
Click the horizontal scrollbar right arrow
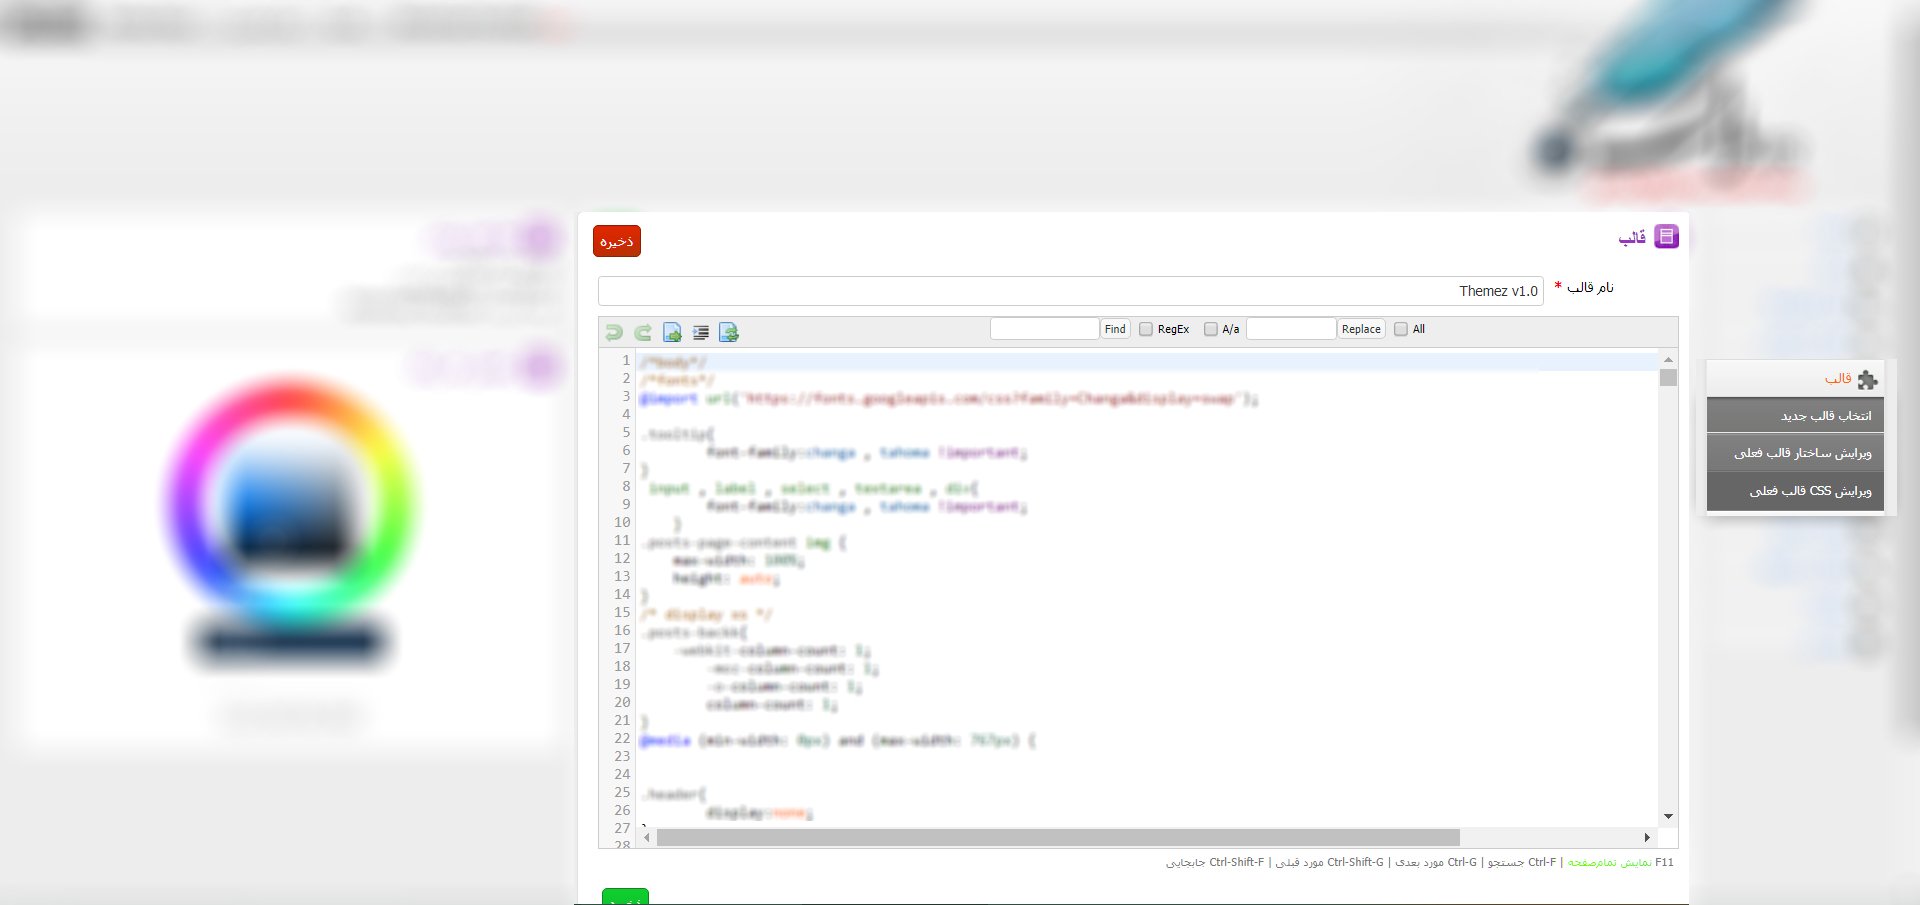point(1647,837)
